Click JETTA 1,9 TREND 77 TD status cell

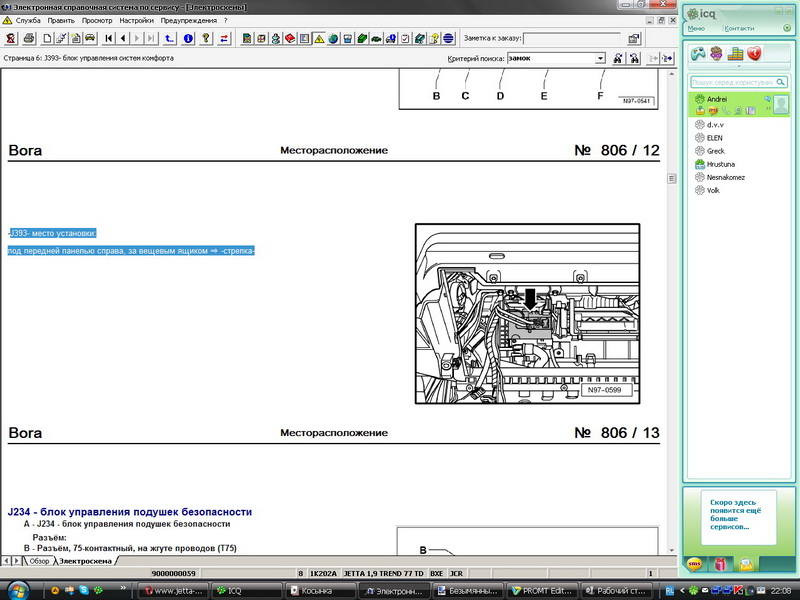(x=384, y=573)
